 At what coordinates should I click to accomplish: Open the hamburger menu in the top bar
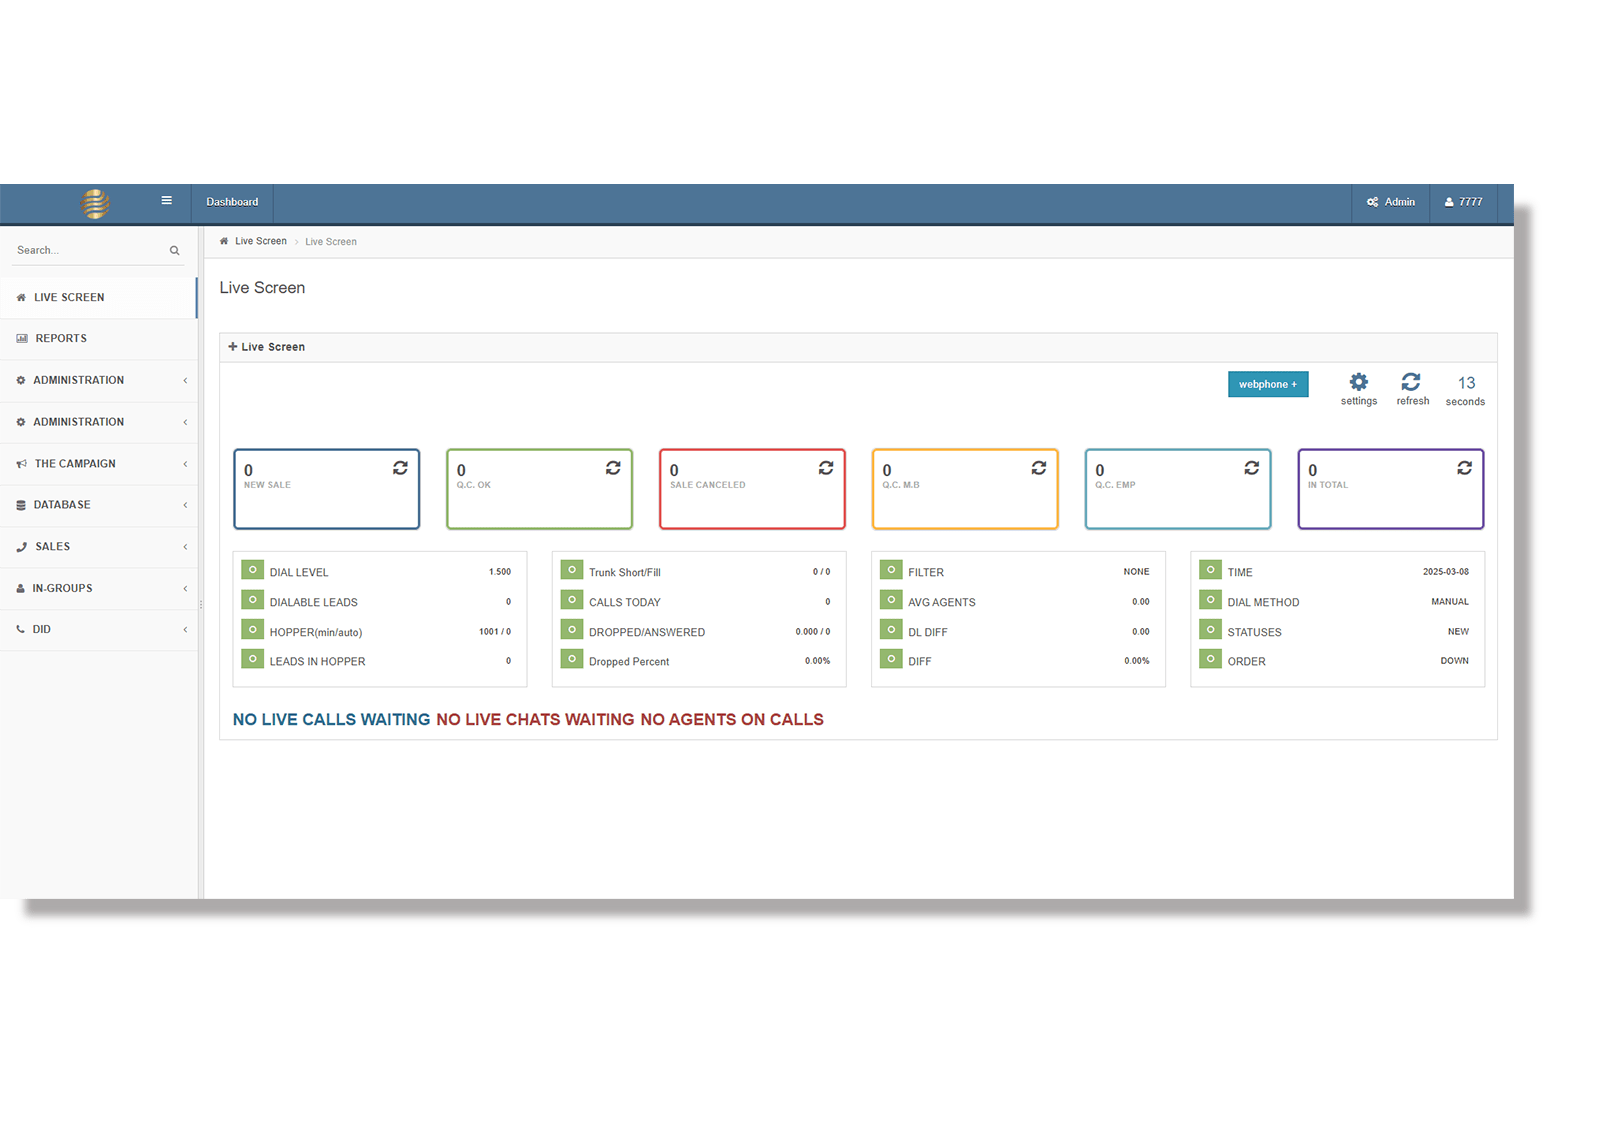point(166,200)
